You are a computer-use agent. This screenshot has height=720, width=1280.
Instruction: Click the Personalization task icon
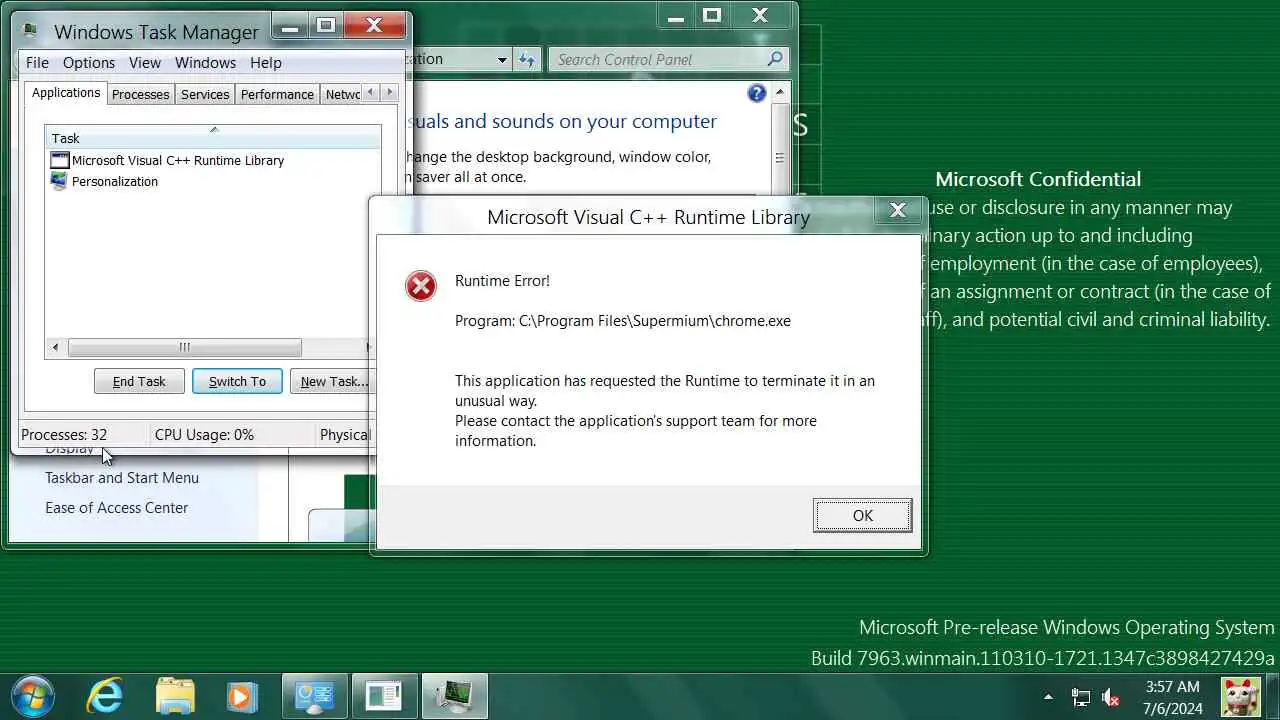coord(59,181)
